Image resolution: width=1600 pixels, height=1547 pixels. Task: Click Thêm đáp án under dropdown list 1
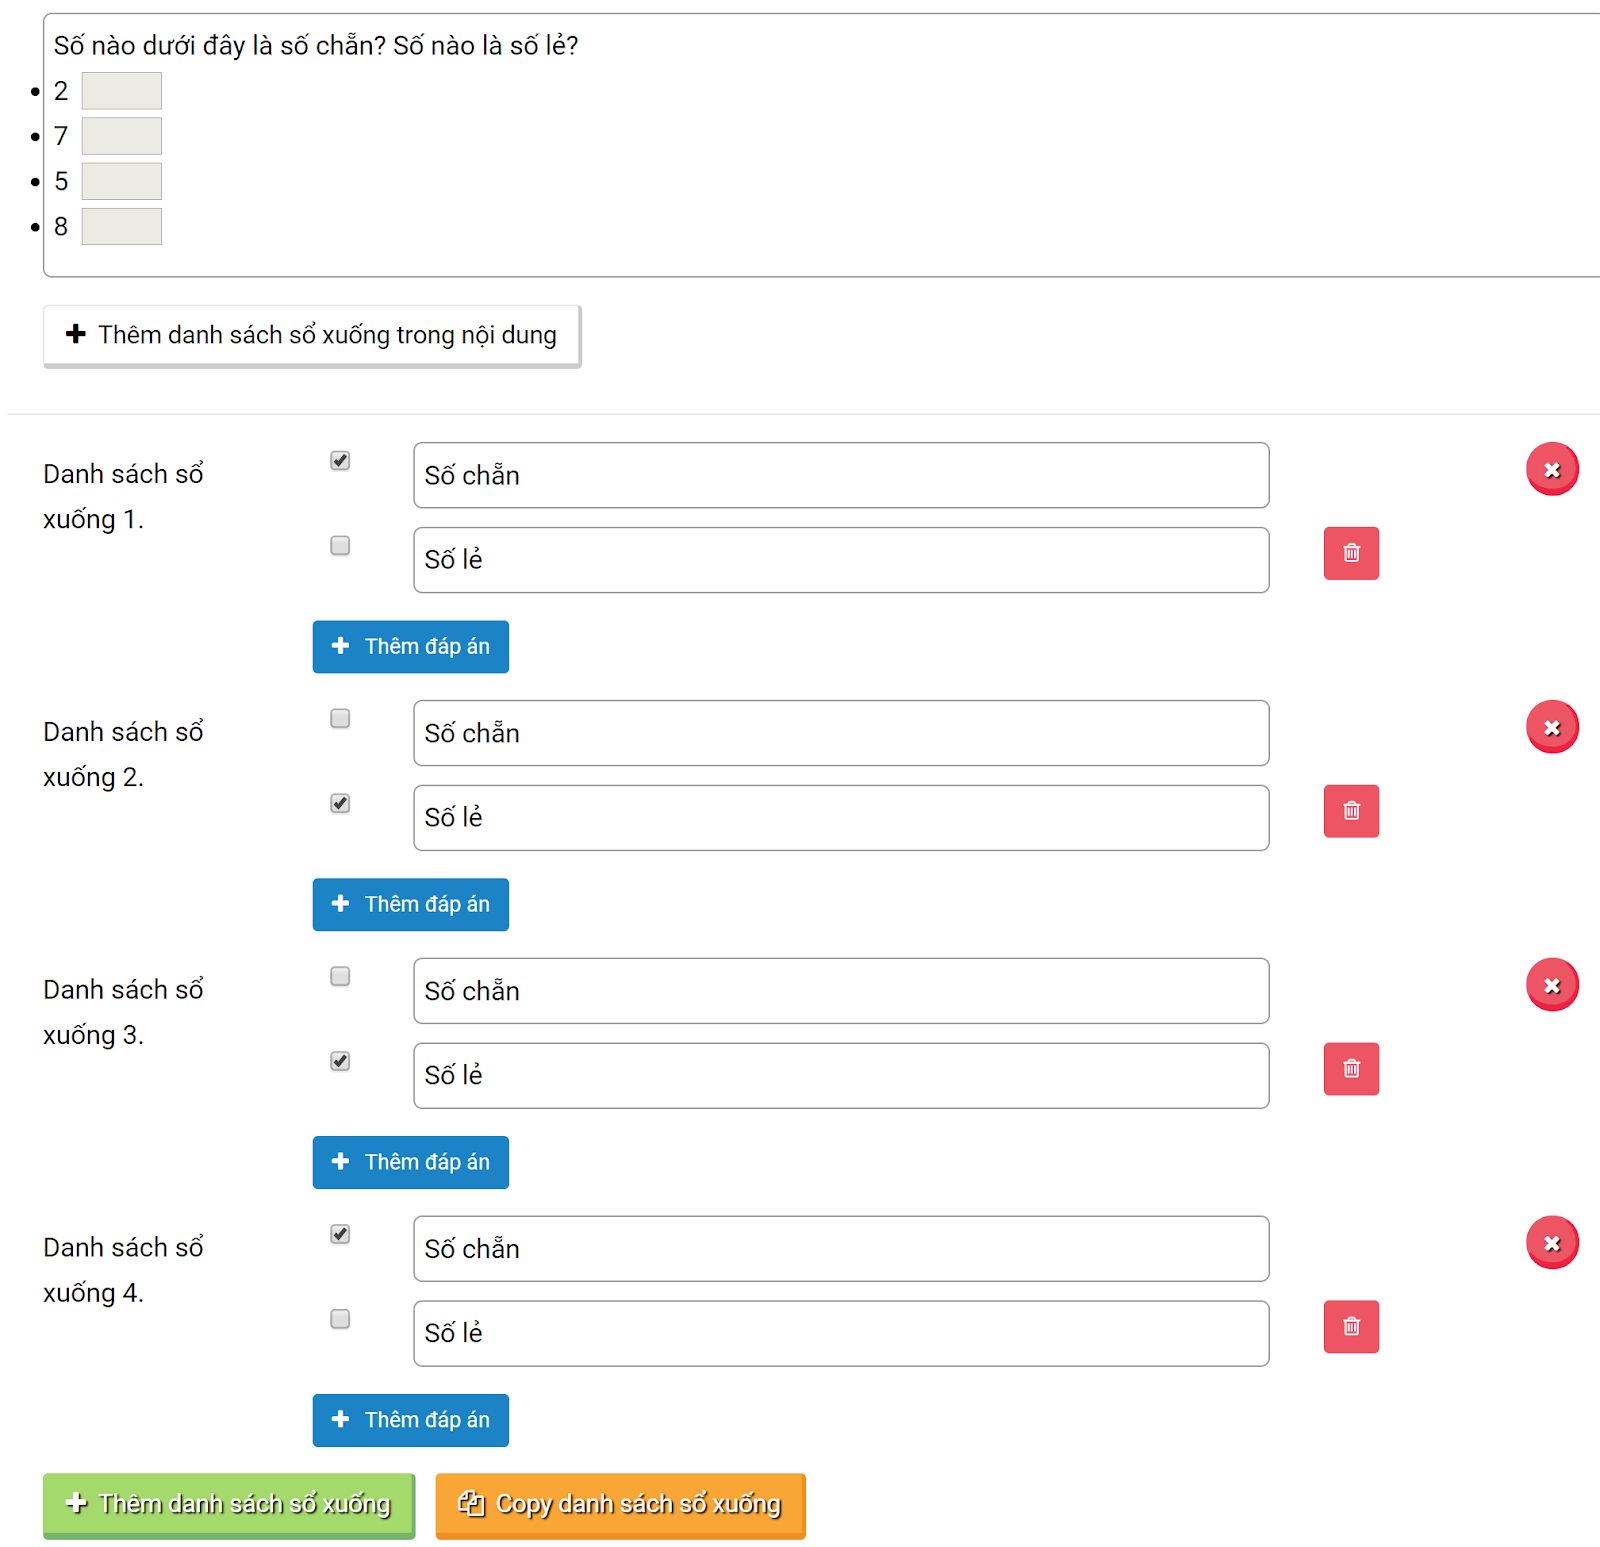[410, 647]
